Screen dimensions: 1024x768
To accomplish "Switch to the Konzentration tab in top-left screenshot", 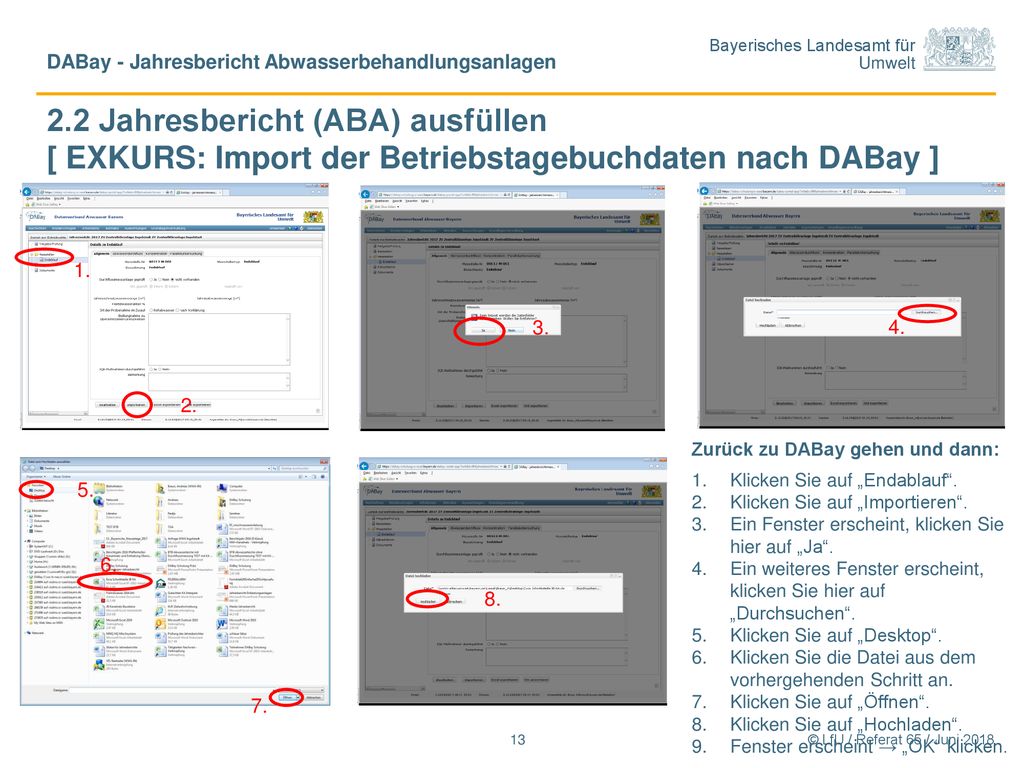I will click(157, 253).
